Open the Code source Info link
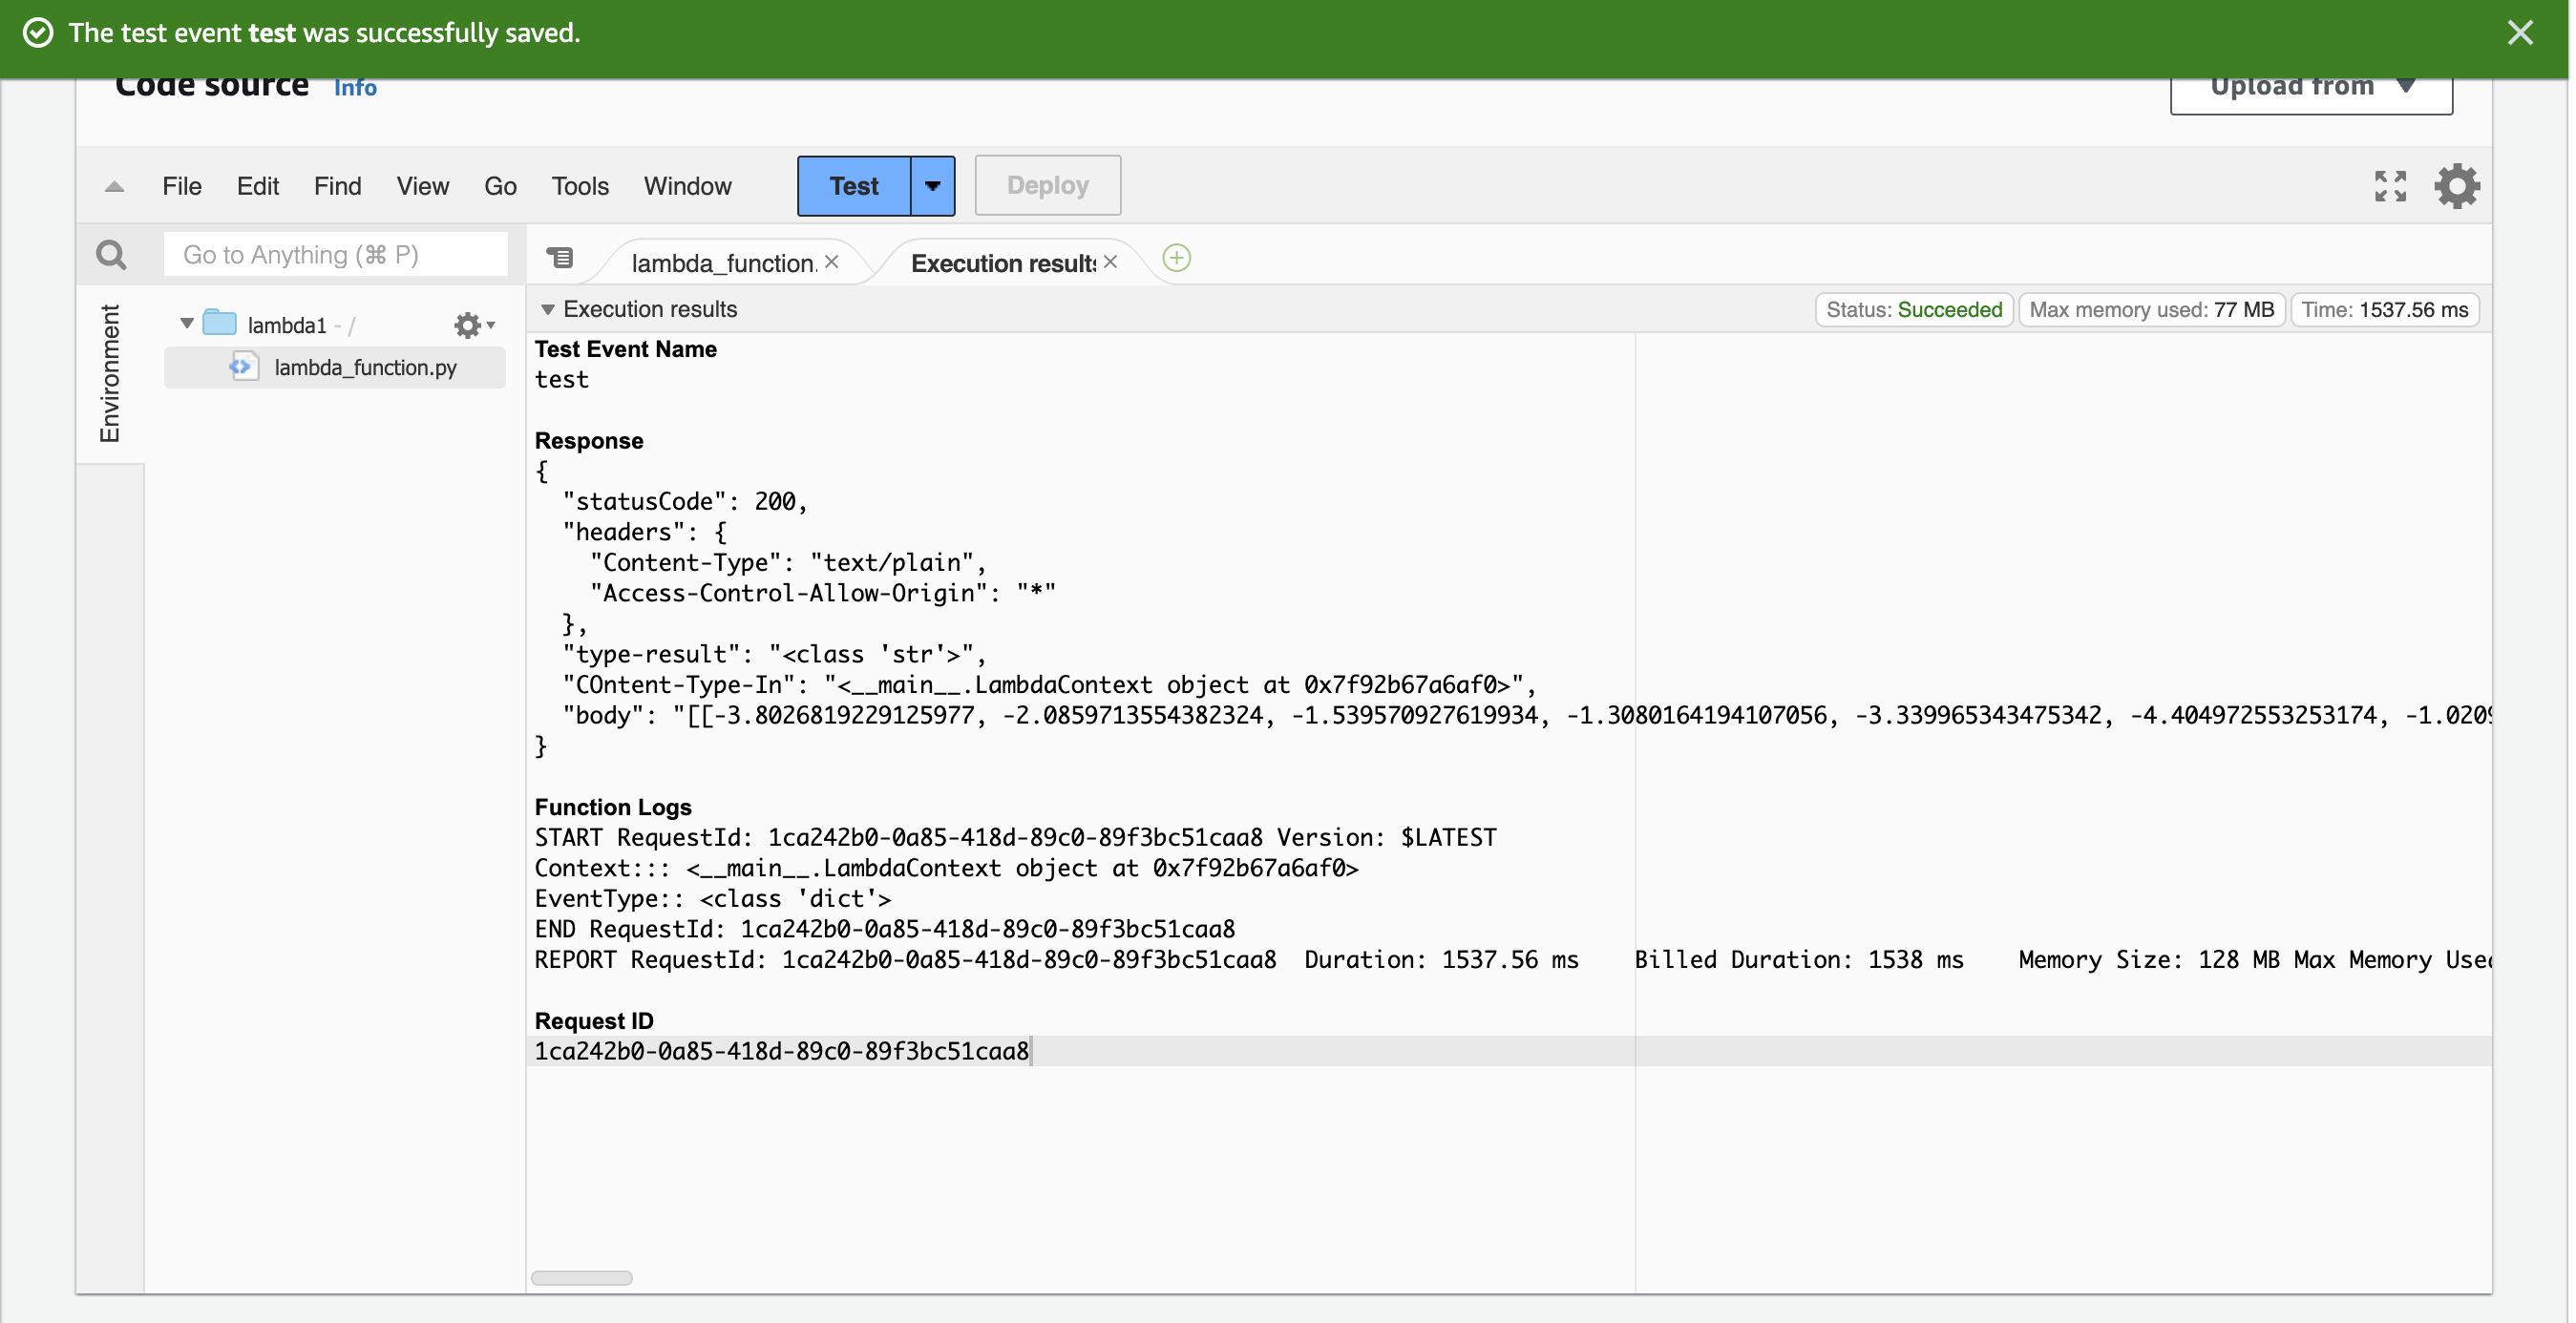2576x1323 pixels. click(x=355, y=88)
